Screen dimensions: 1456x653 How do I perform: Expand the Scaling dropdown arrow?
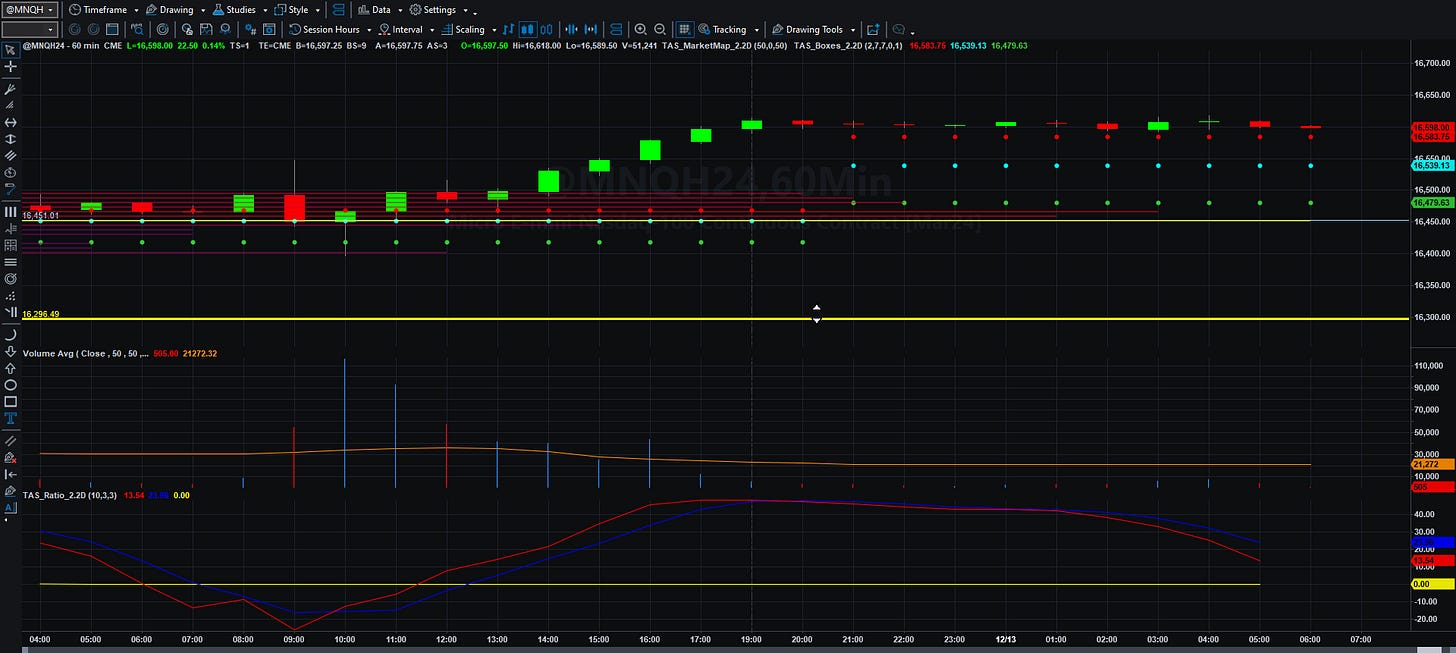click(494, 30)
